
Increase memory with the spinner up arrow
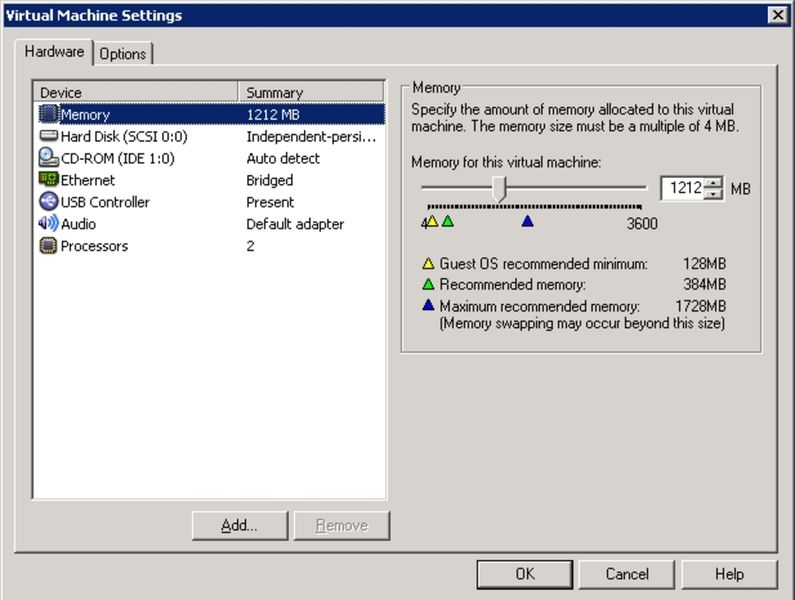tap(713, 183)
